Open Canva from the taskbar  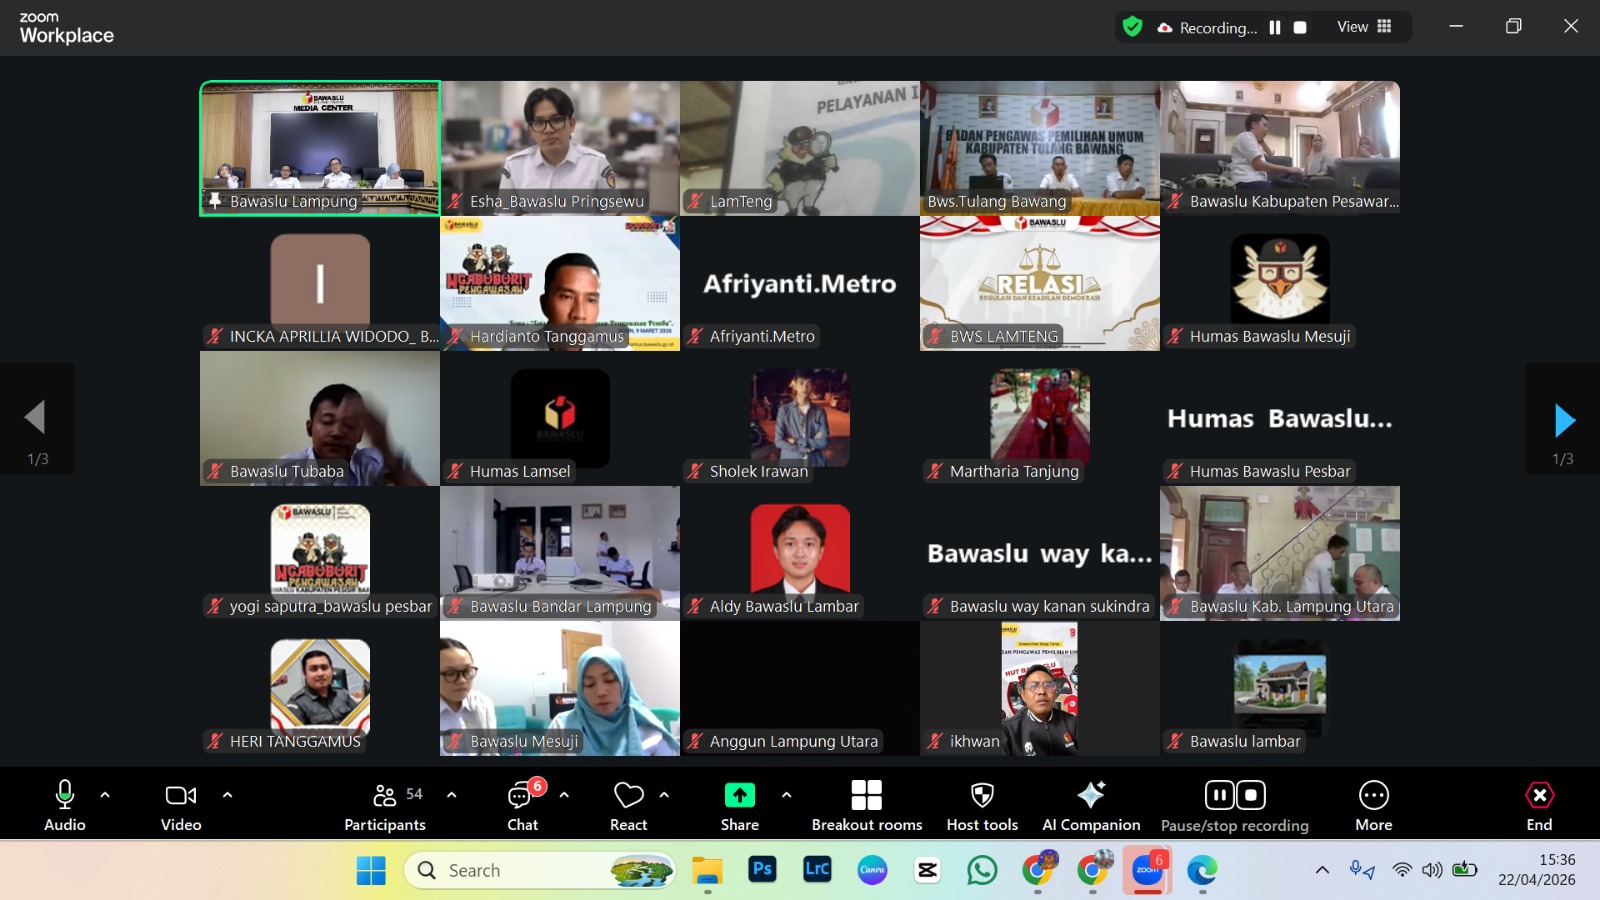(x=872, y=870)
